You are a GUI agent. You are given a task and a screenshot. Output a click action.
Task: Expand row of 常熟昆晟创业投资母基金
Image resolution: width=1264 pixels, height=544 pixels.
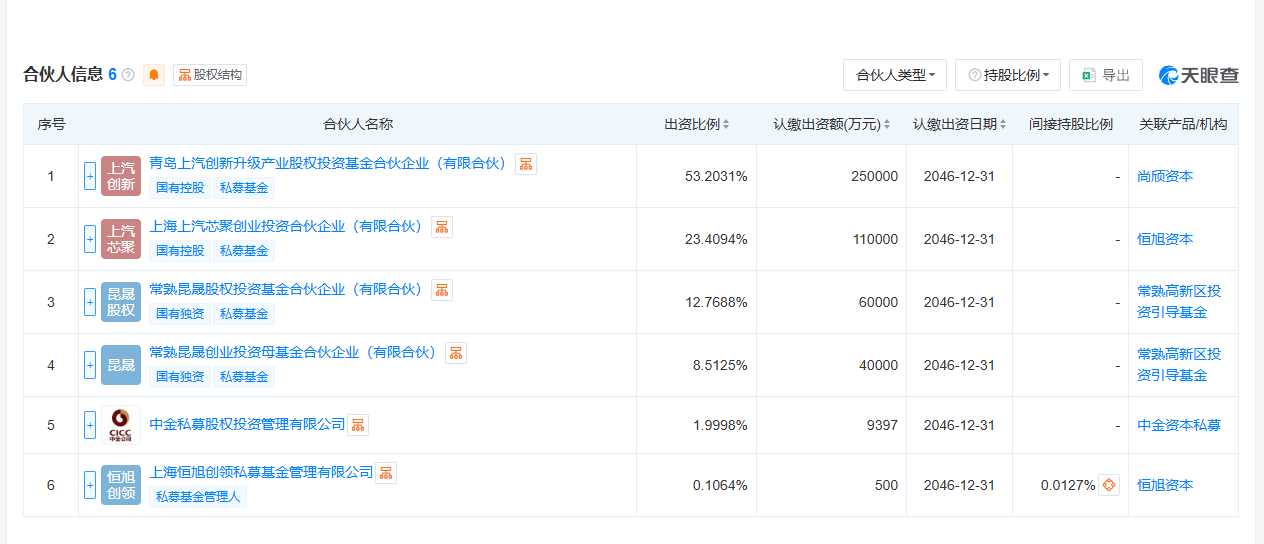90,365
